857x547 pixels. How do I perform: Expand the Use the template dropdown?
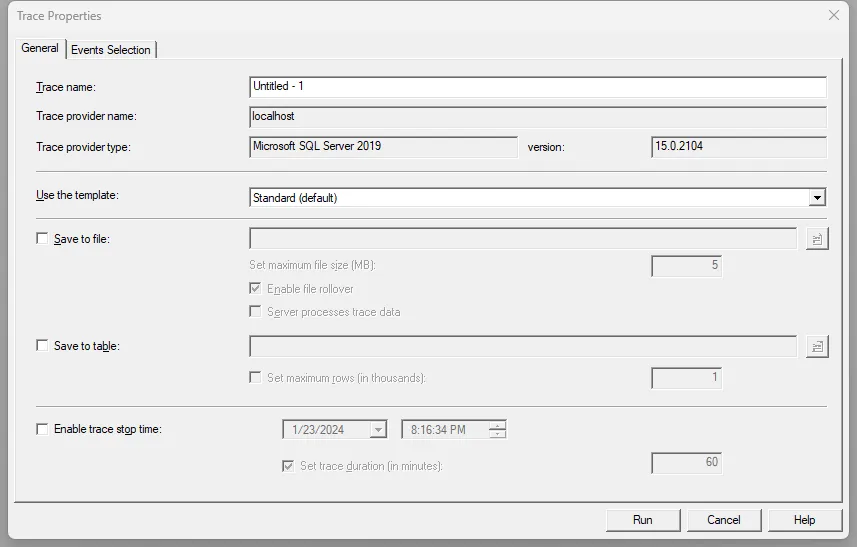817,198
